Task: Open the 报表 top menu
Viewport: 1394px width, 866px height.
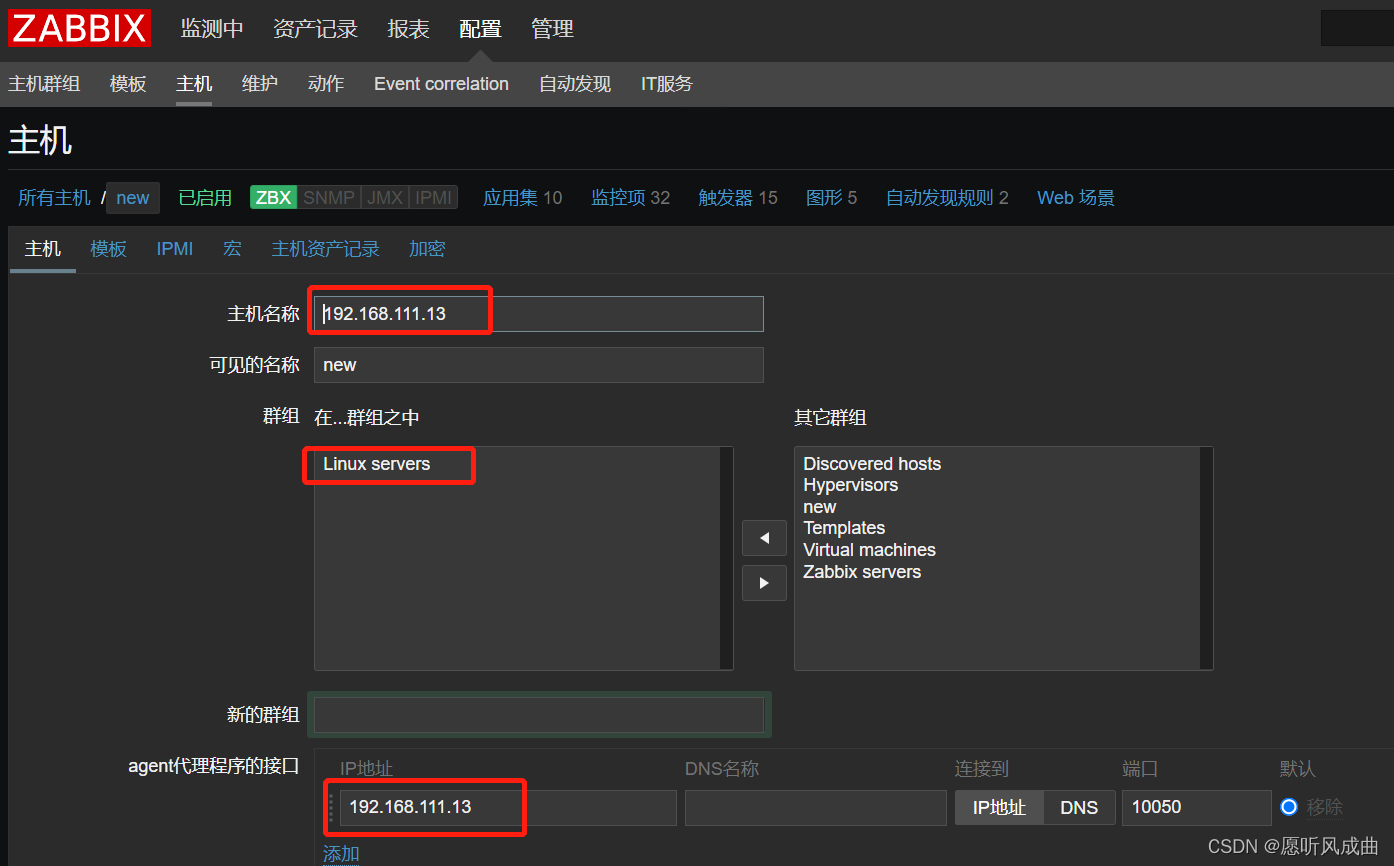Action: click(x=408, y=29)
